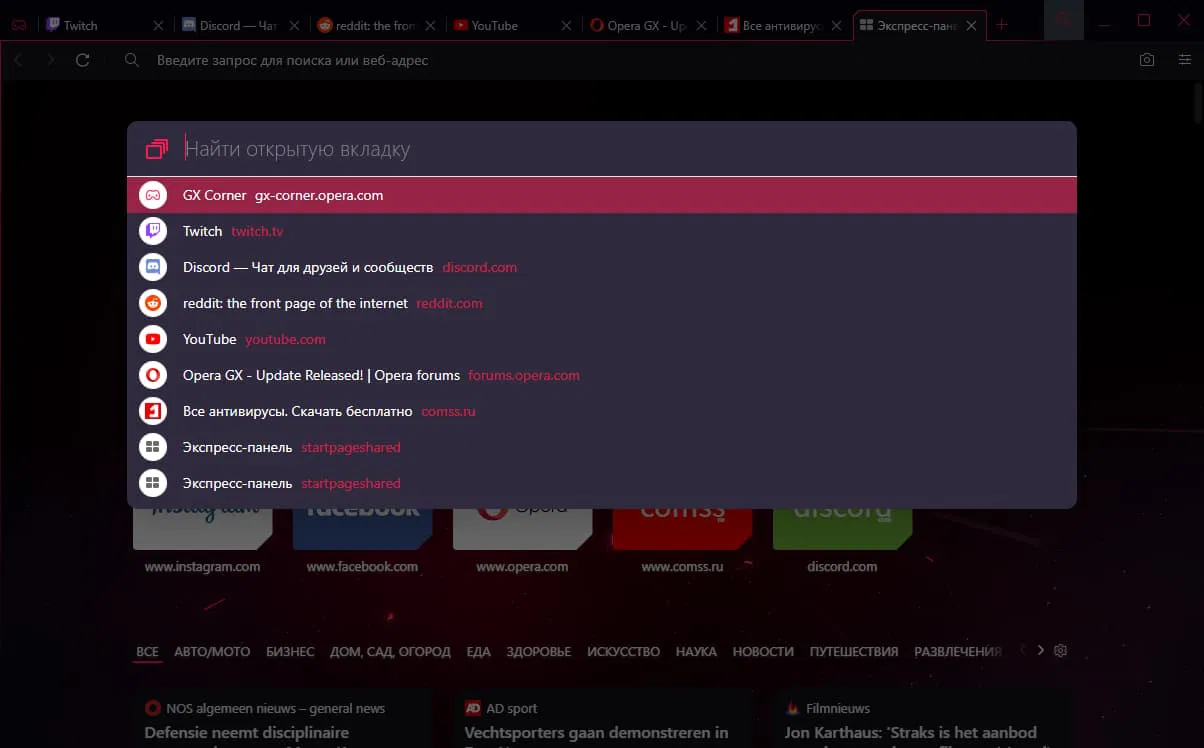This screenshot has width=1204, height=748.
Task: Close the Все антивирусы tab
Action: (x=836, y=26)
